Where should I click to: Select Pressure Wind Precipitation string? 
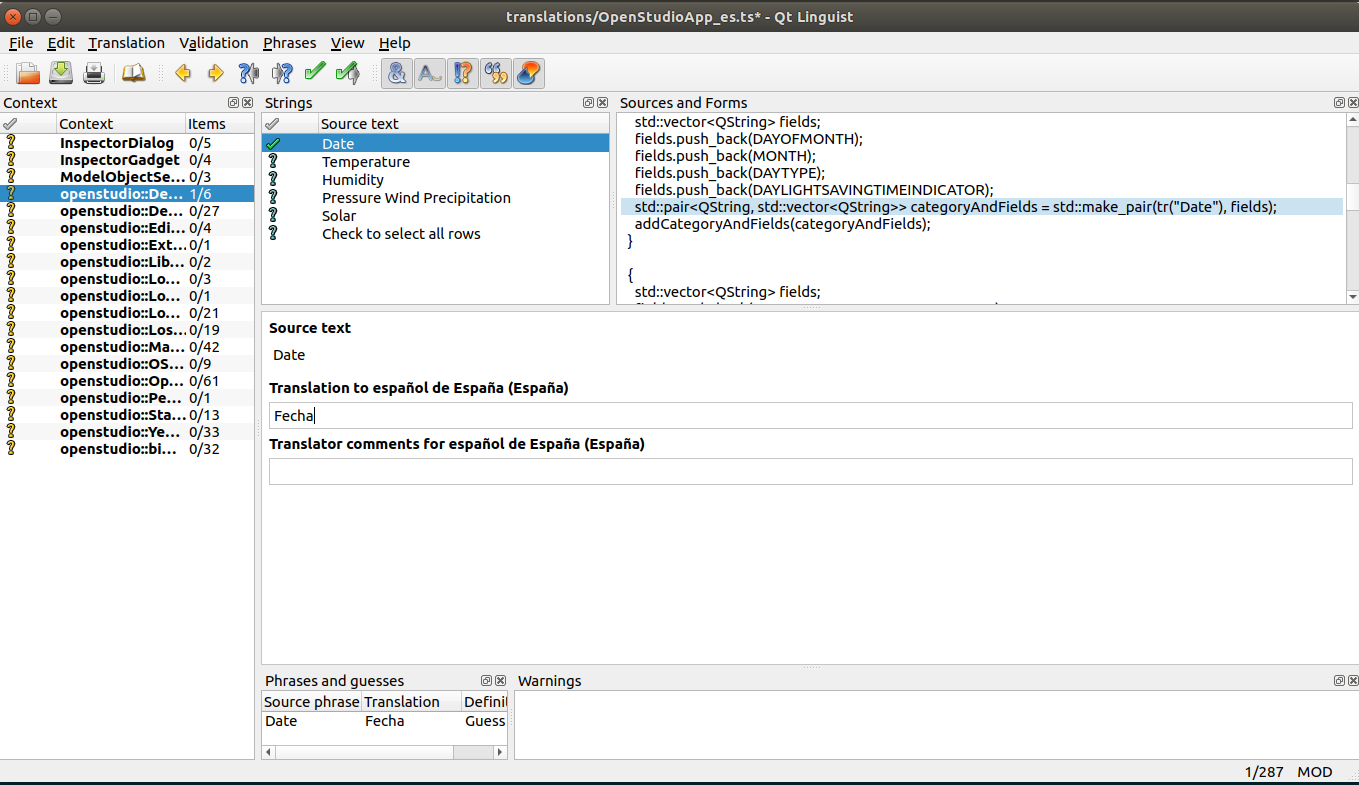coord(435,198)
